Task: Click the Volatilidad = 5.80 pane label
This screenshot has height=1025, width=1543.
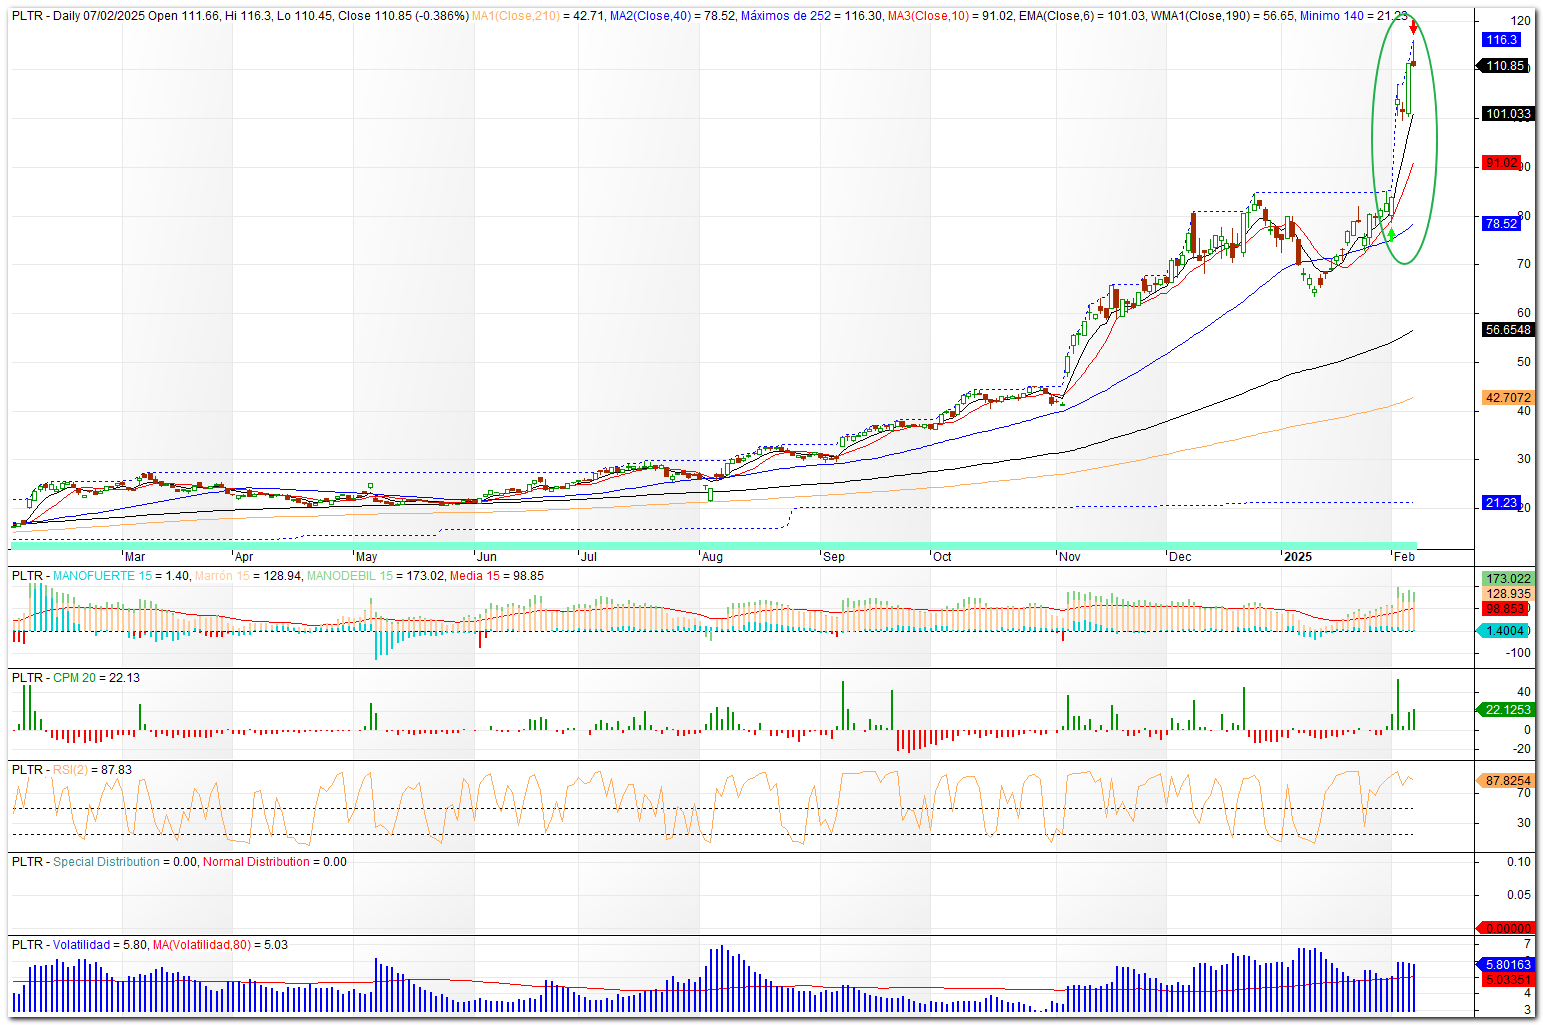Action: coord(100,945)
